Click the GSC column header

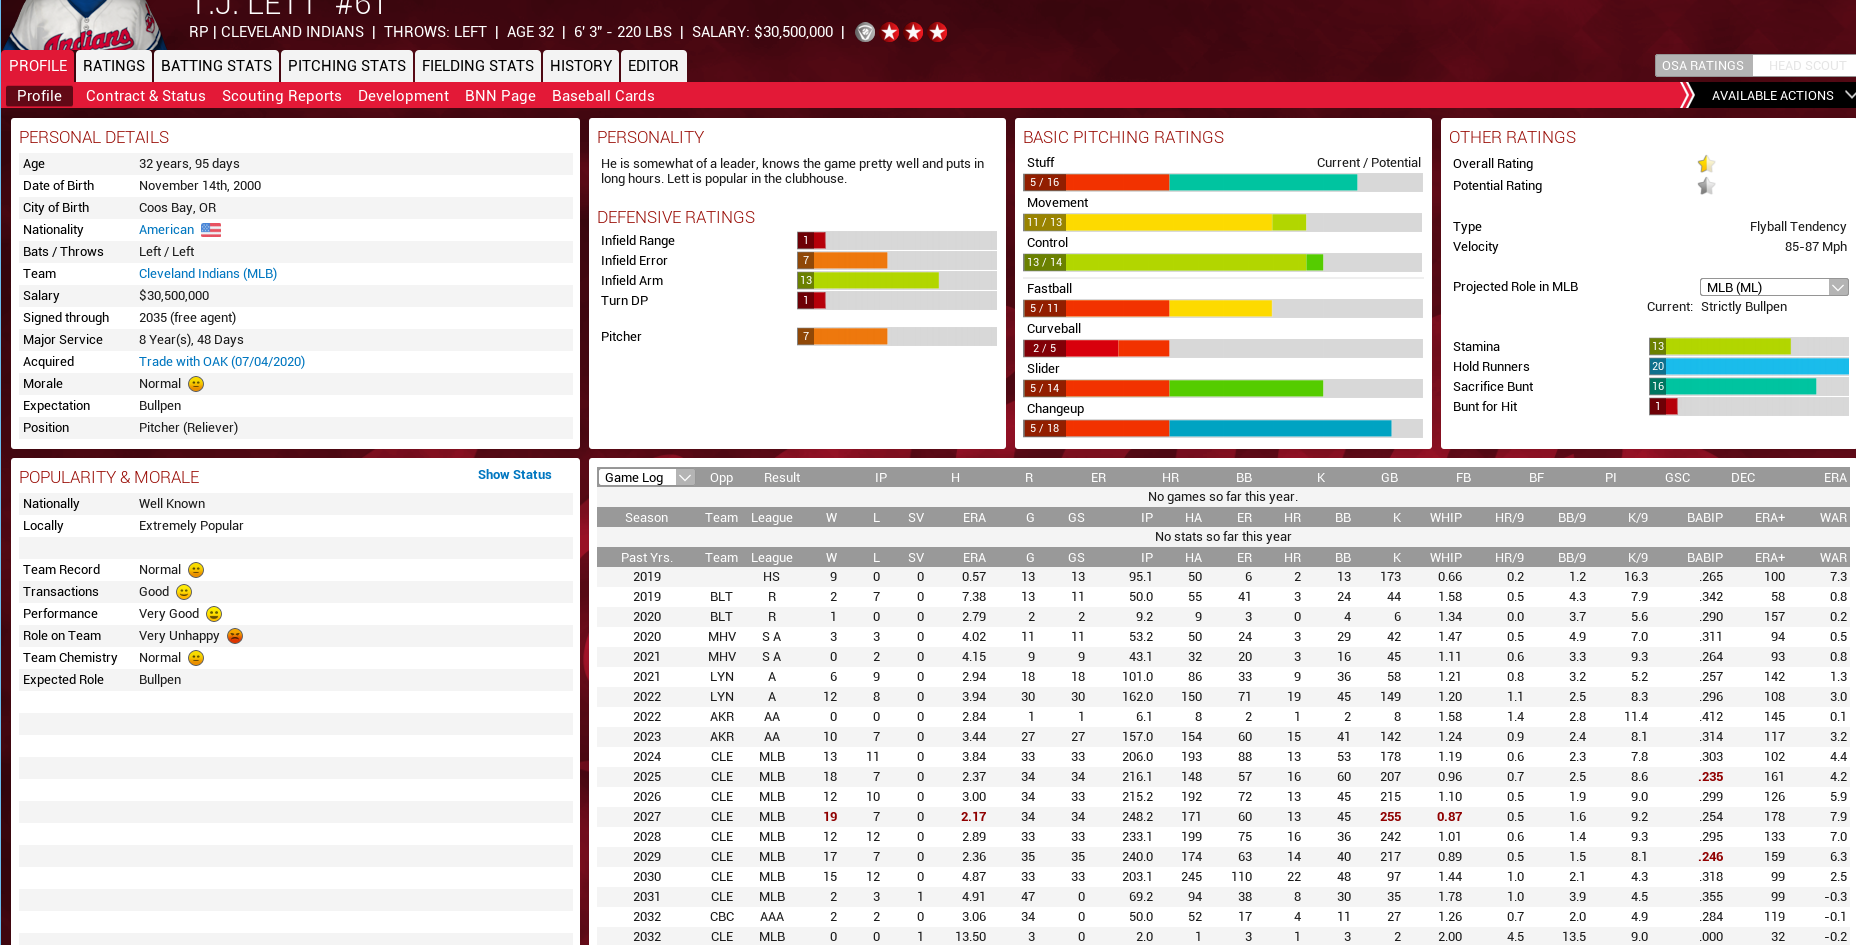pos(1677,478)
